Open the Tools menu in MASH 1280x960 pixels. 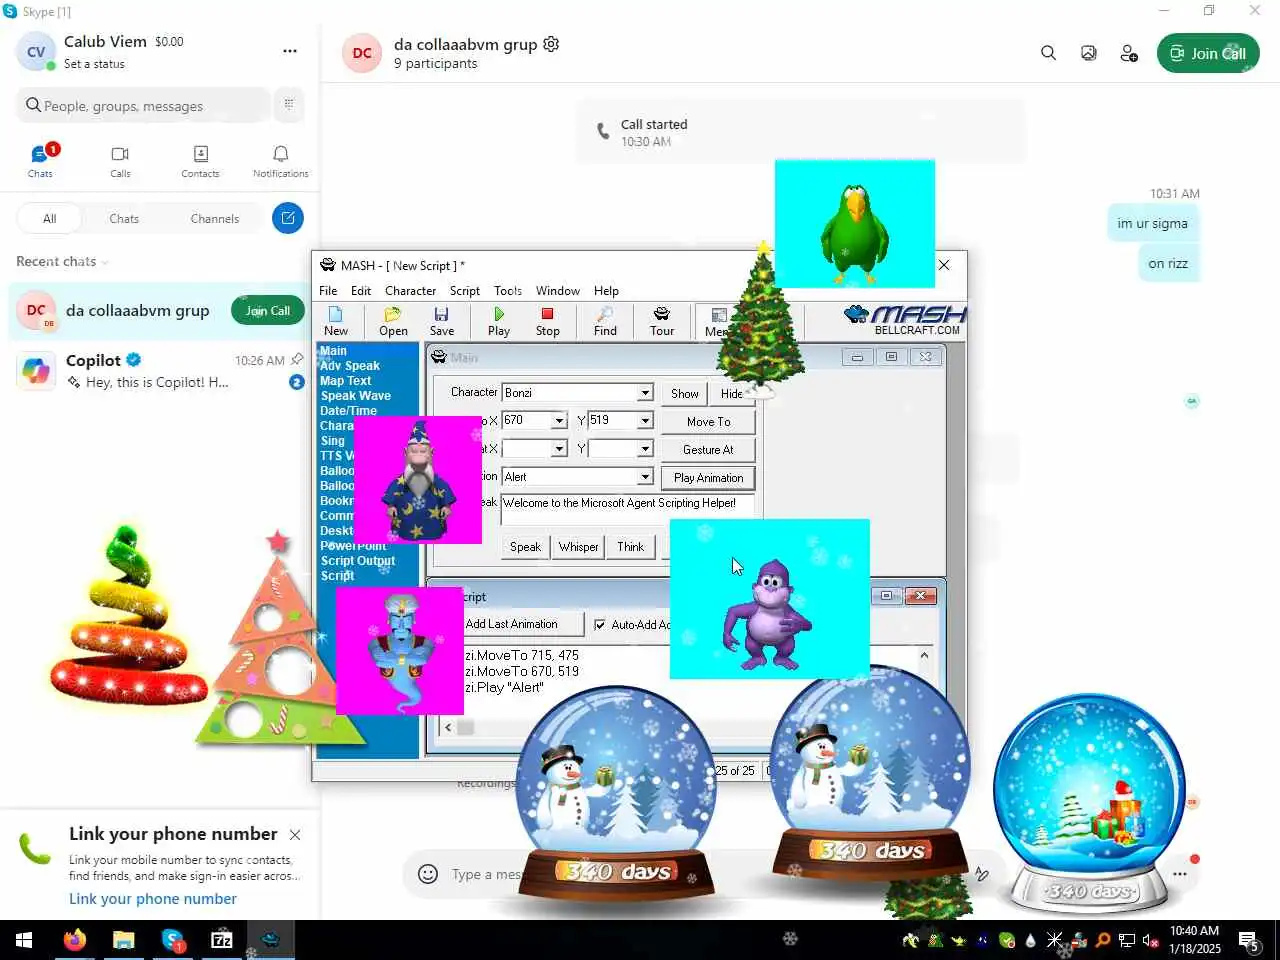[508, 291]
